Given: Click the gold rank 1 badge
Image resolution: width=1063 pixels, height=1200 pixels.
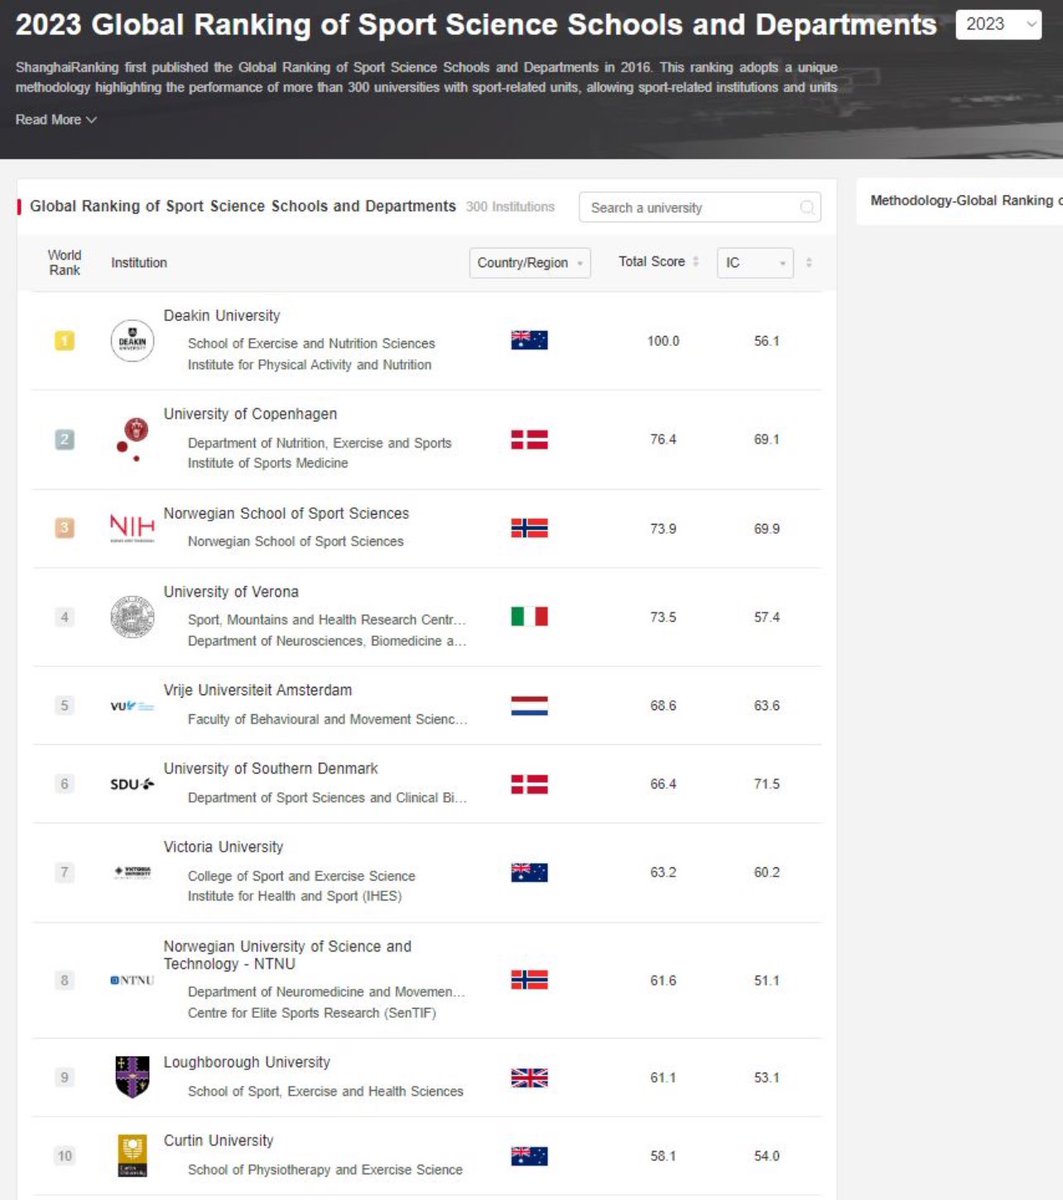Looking at the screenshot, I should pos(64,341).
